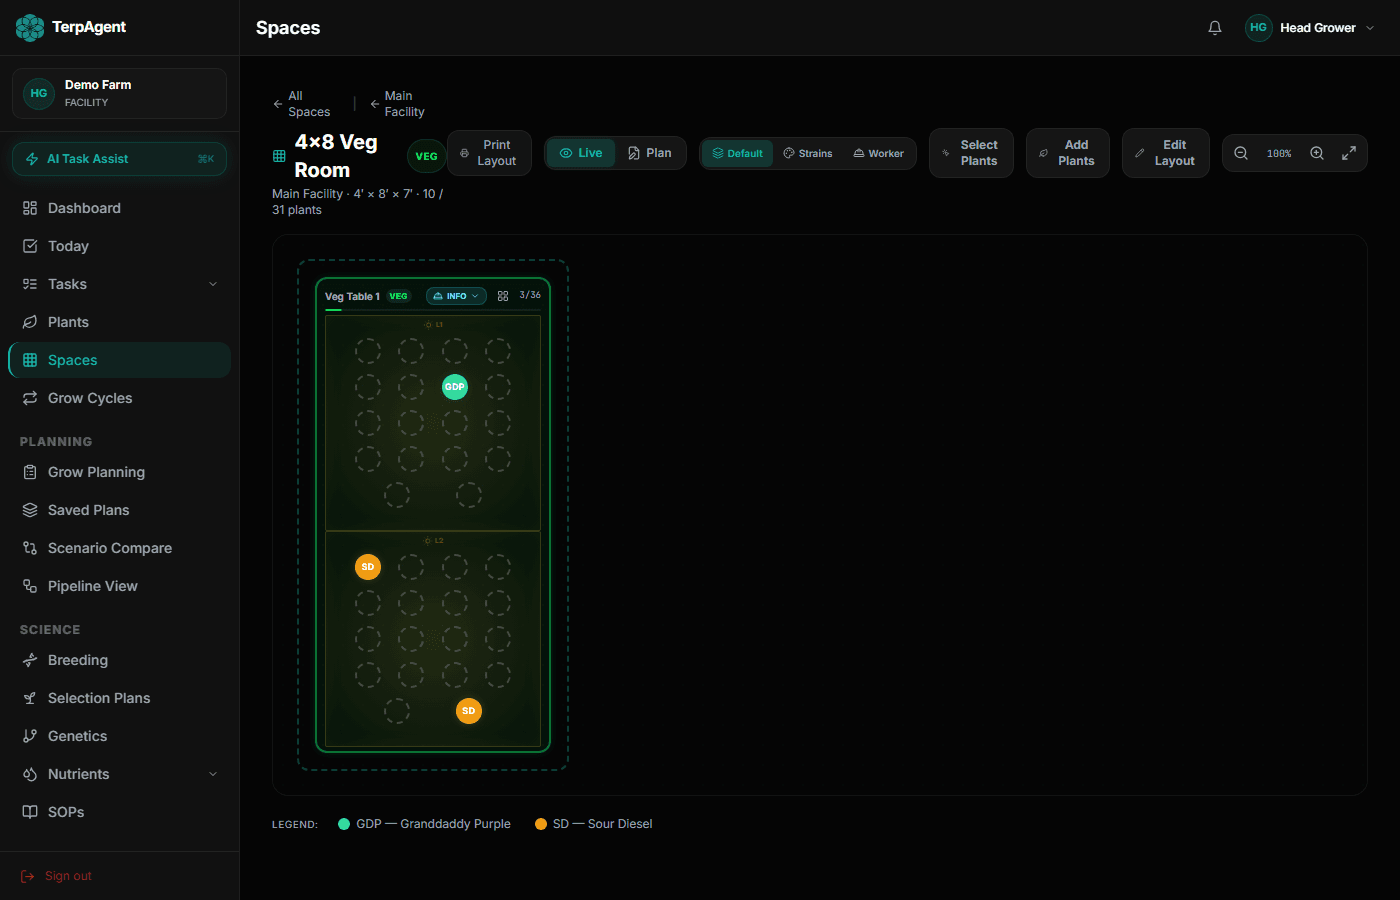1400x900 pixels.
Task: Open the Scenario Compare view
Action: coord(109,547)
